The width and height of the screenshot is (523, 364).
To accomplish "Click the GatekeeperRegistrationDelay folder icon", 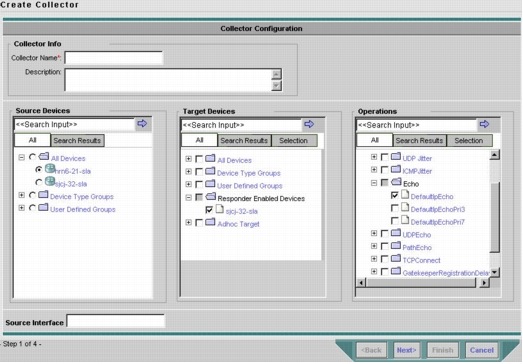I will tap(396, 271).
